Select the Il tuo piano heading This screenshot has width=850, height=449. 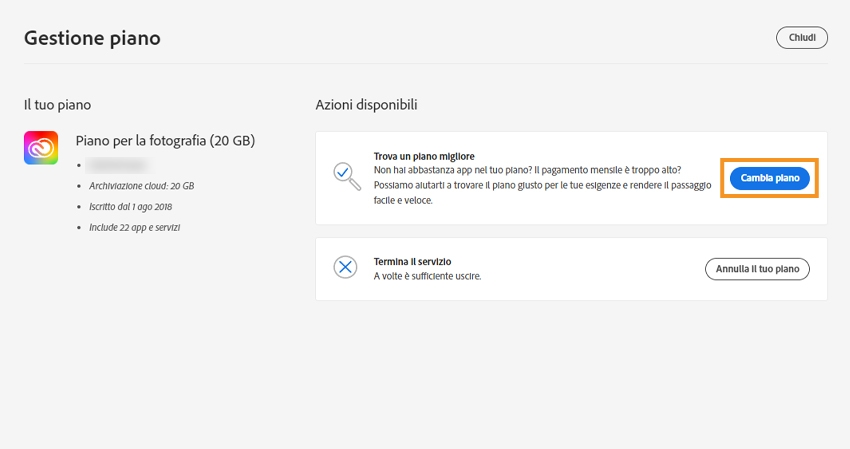[58, 104]
